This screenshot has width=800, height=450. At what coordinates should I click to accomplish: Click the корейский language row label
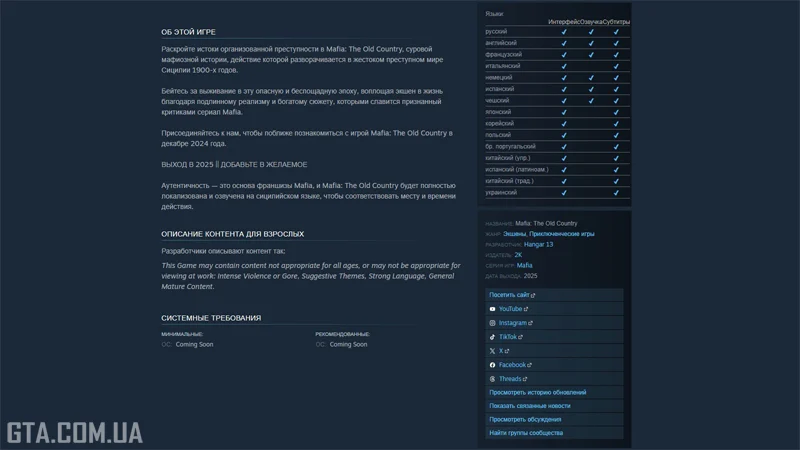coord(499,123)
